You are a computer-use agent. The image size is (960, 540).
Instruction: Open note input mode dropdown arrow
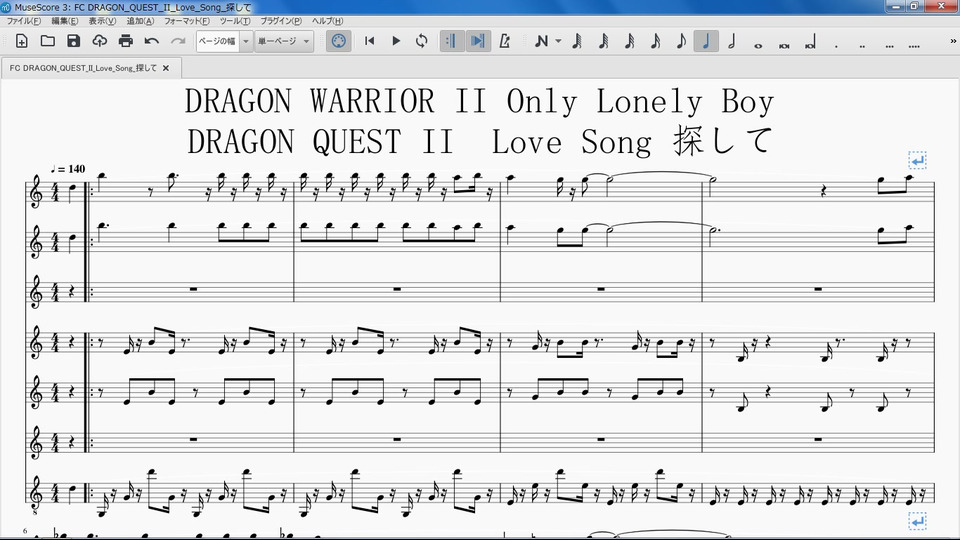(558, 41)
